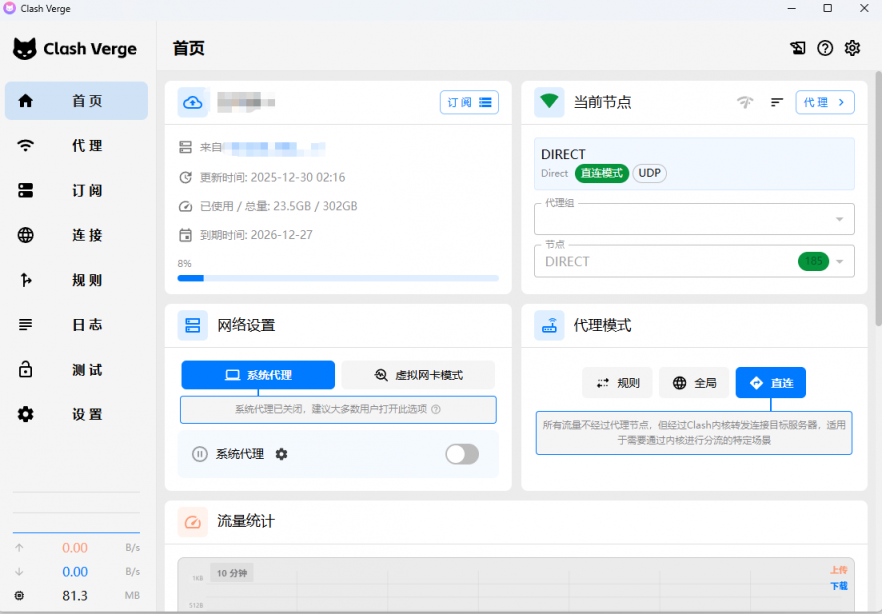Enable the 系统代理 toggle switch
882x614 pixels.
point(461,454)
